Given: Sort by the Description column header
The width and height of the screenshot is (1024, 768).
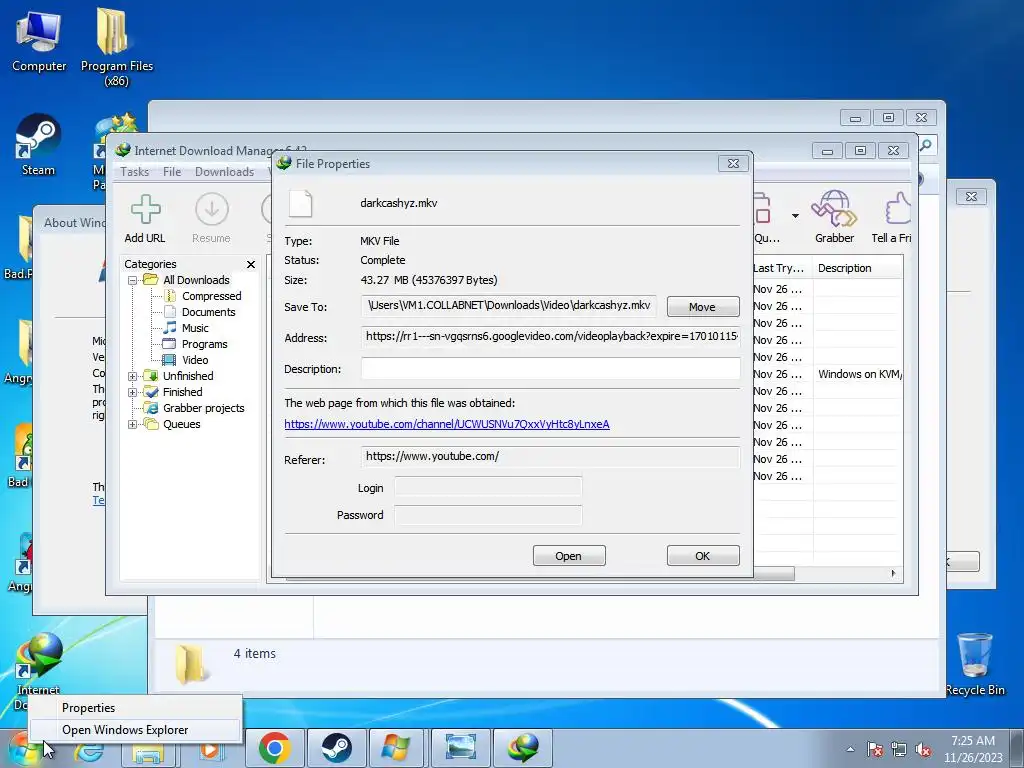Looking at the screenshot, I should [858, 268].
